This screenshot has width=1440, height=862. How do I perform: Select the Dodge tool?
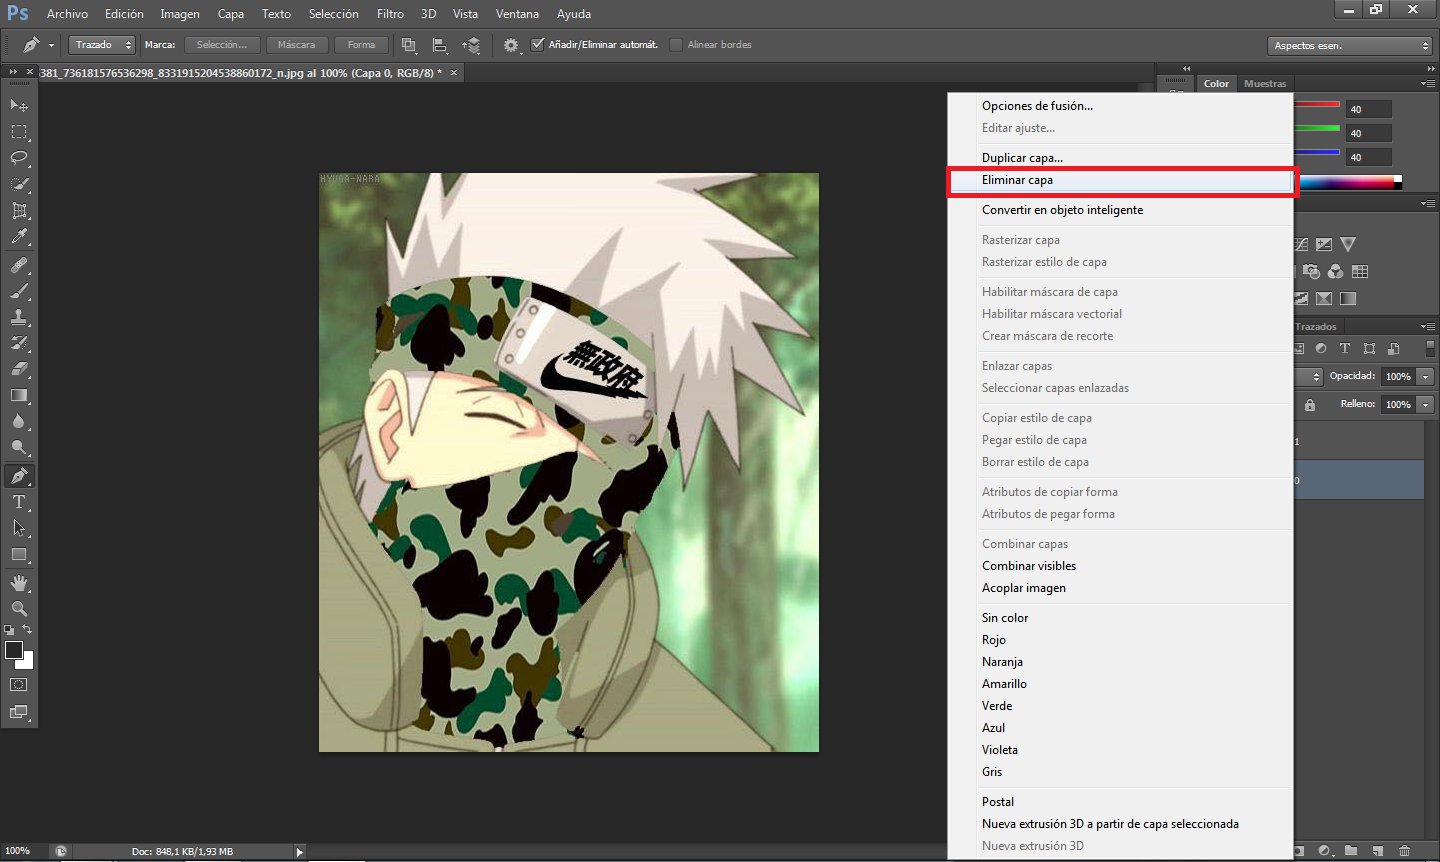19,447
